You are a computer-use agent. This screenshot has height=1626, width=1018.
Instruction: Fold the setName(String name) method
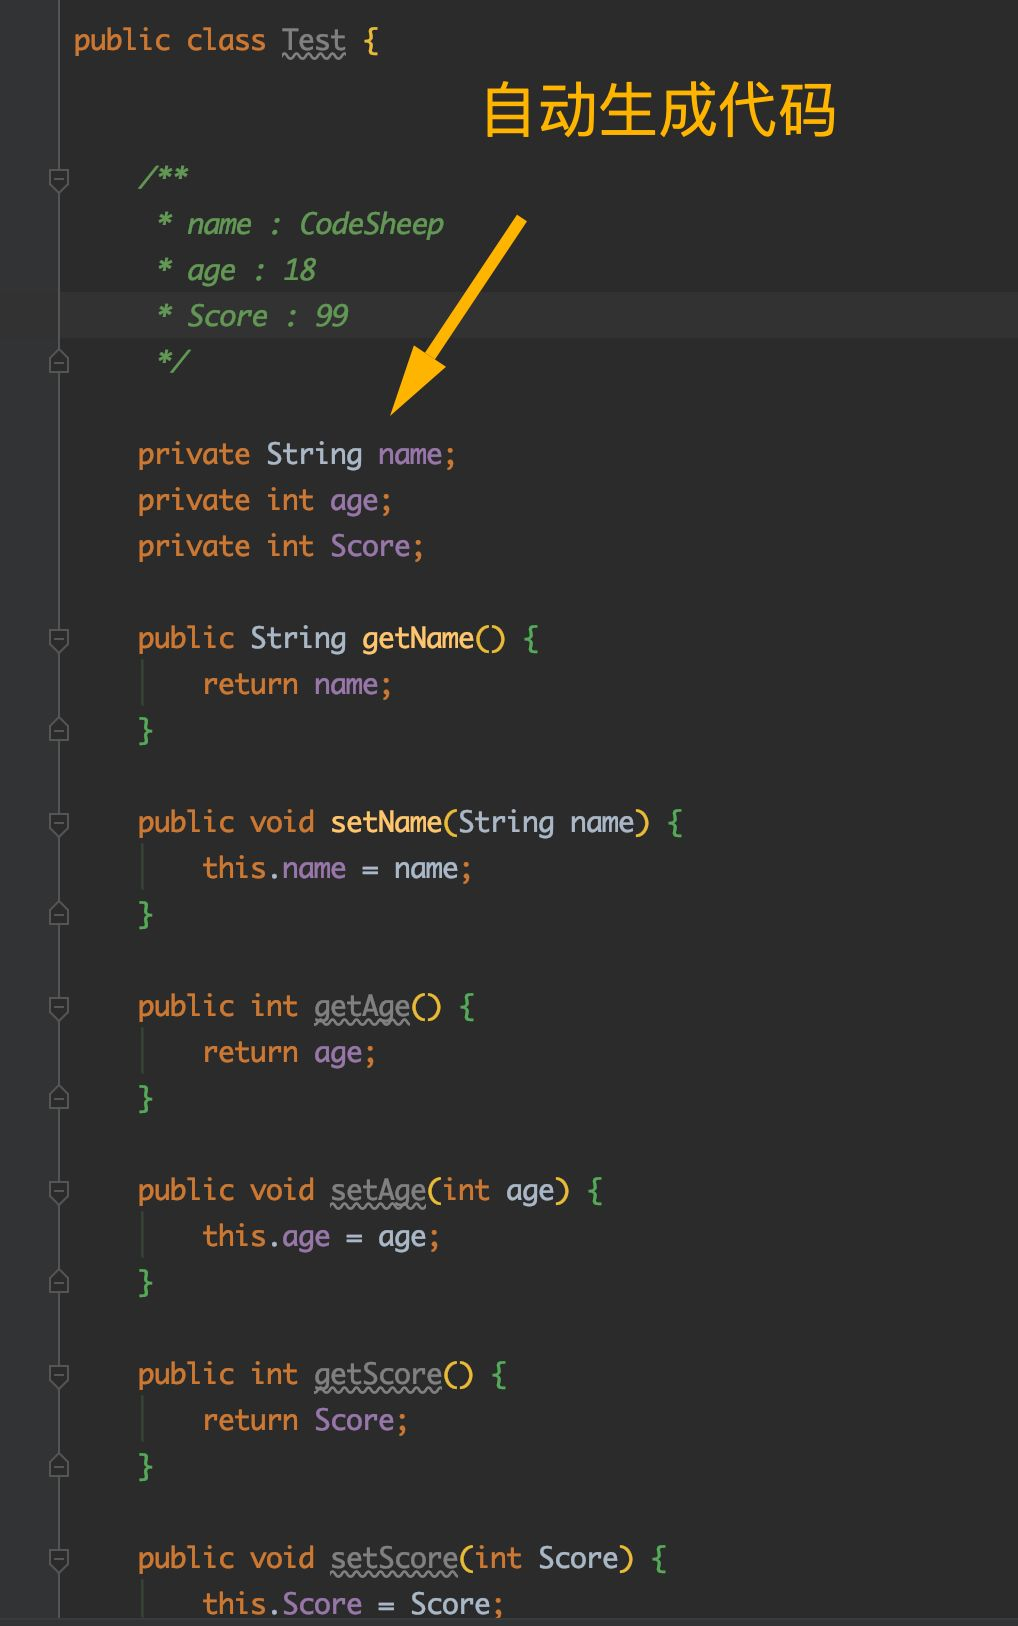(59, 823)
